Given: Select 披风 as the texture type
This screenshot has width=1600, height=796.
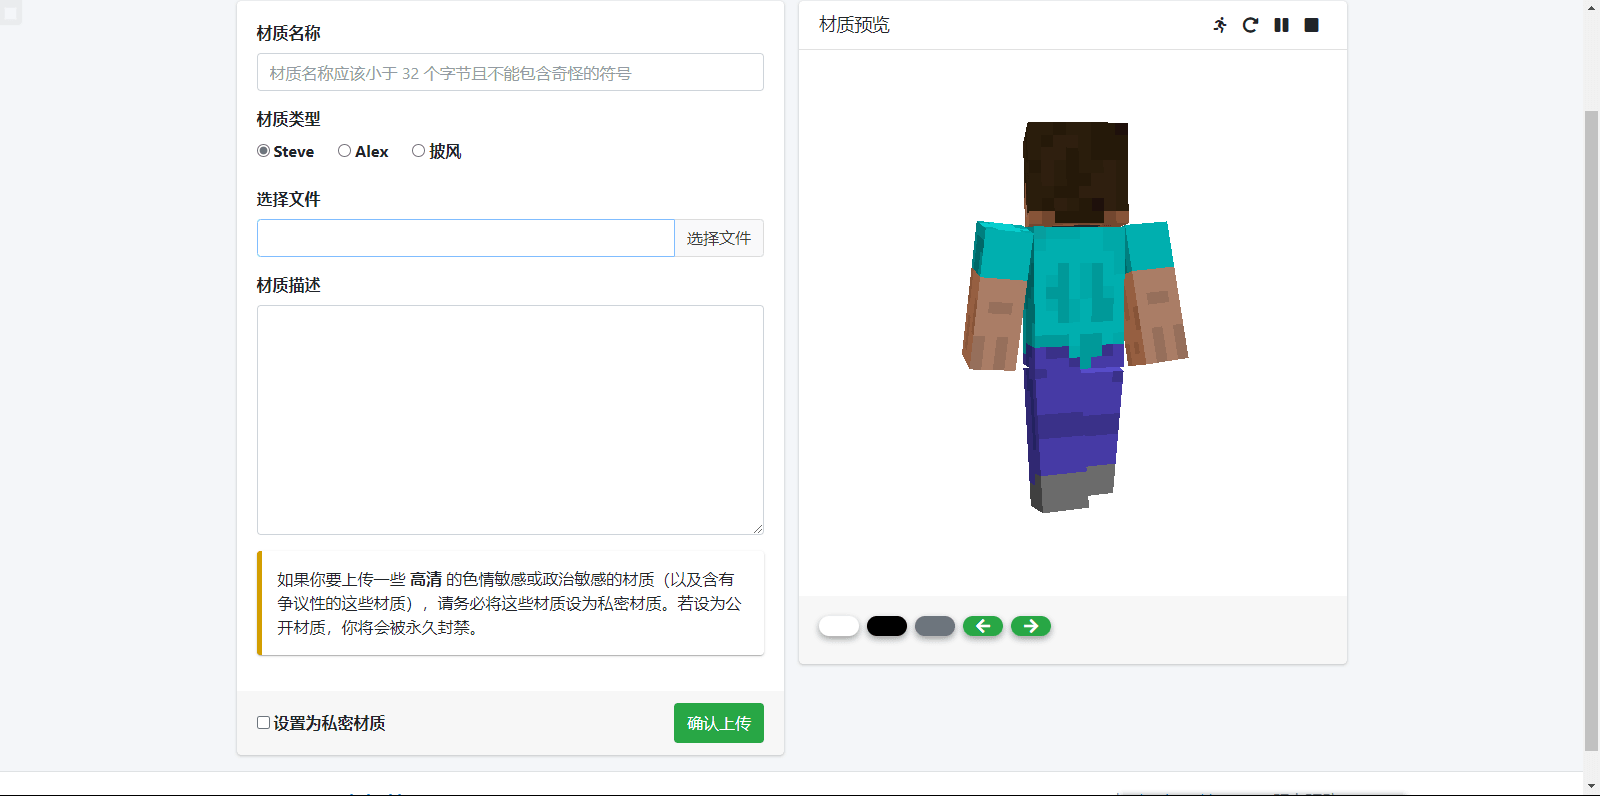Looking at the screenshot, I should (419, 151).
